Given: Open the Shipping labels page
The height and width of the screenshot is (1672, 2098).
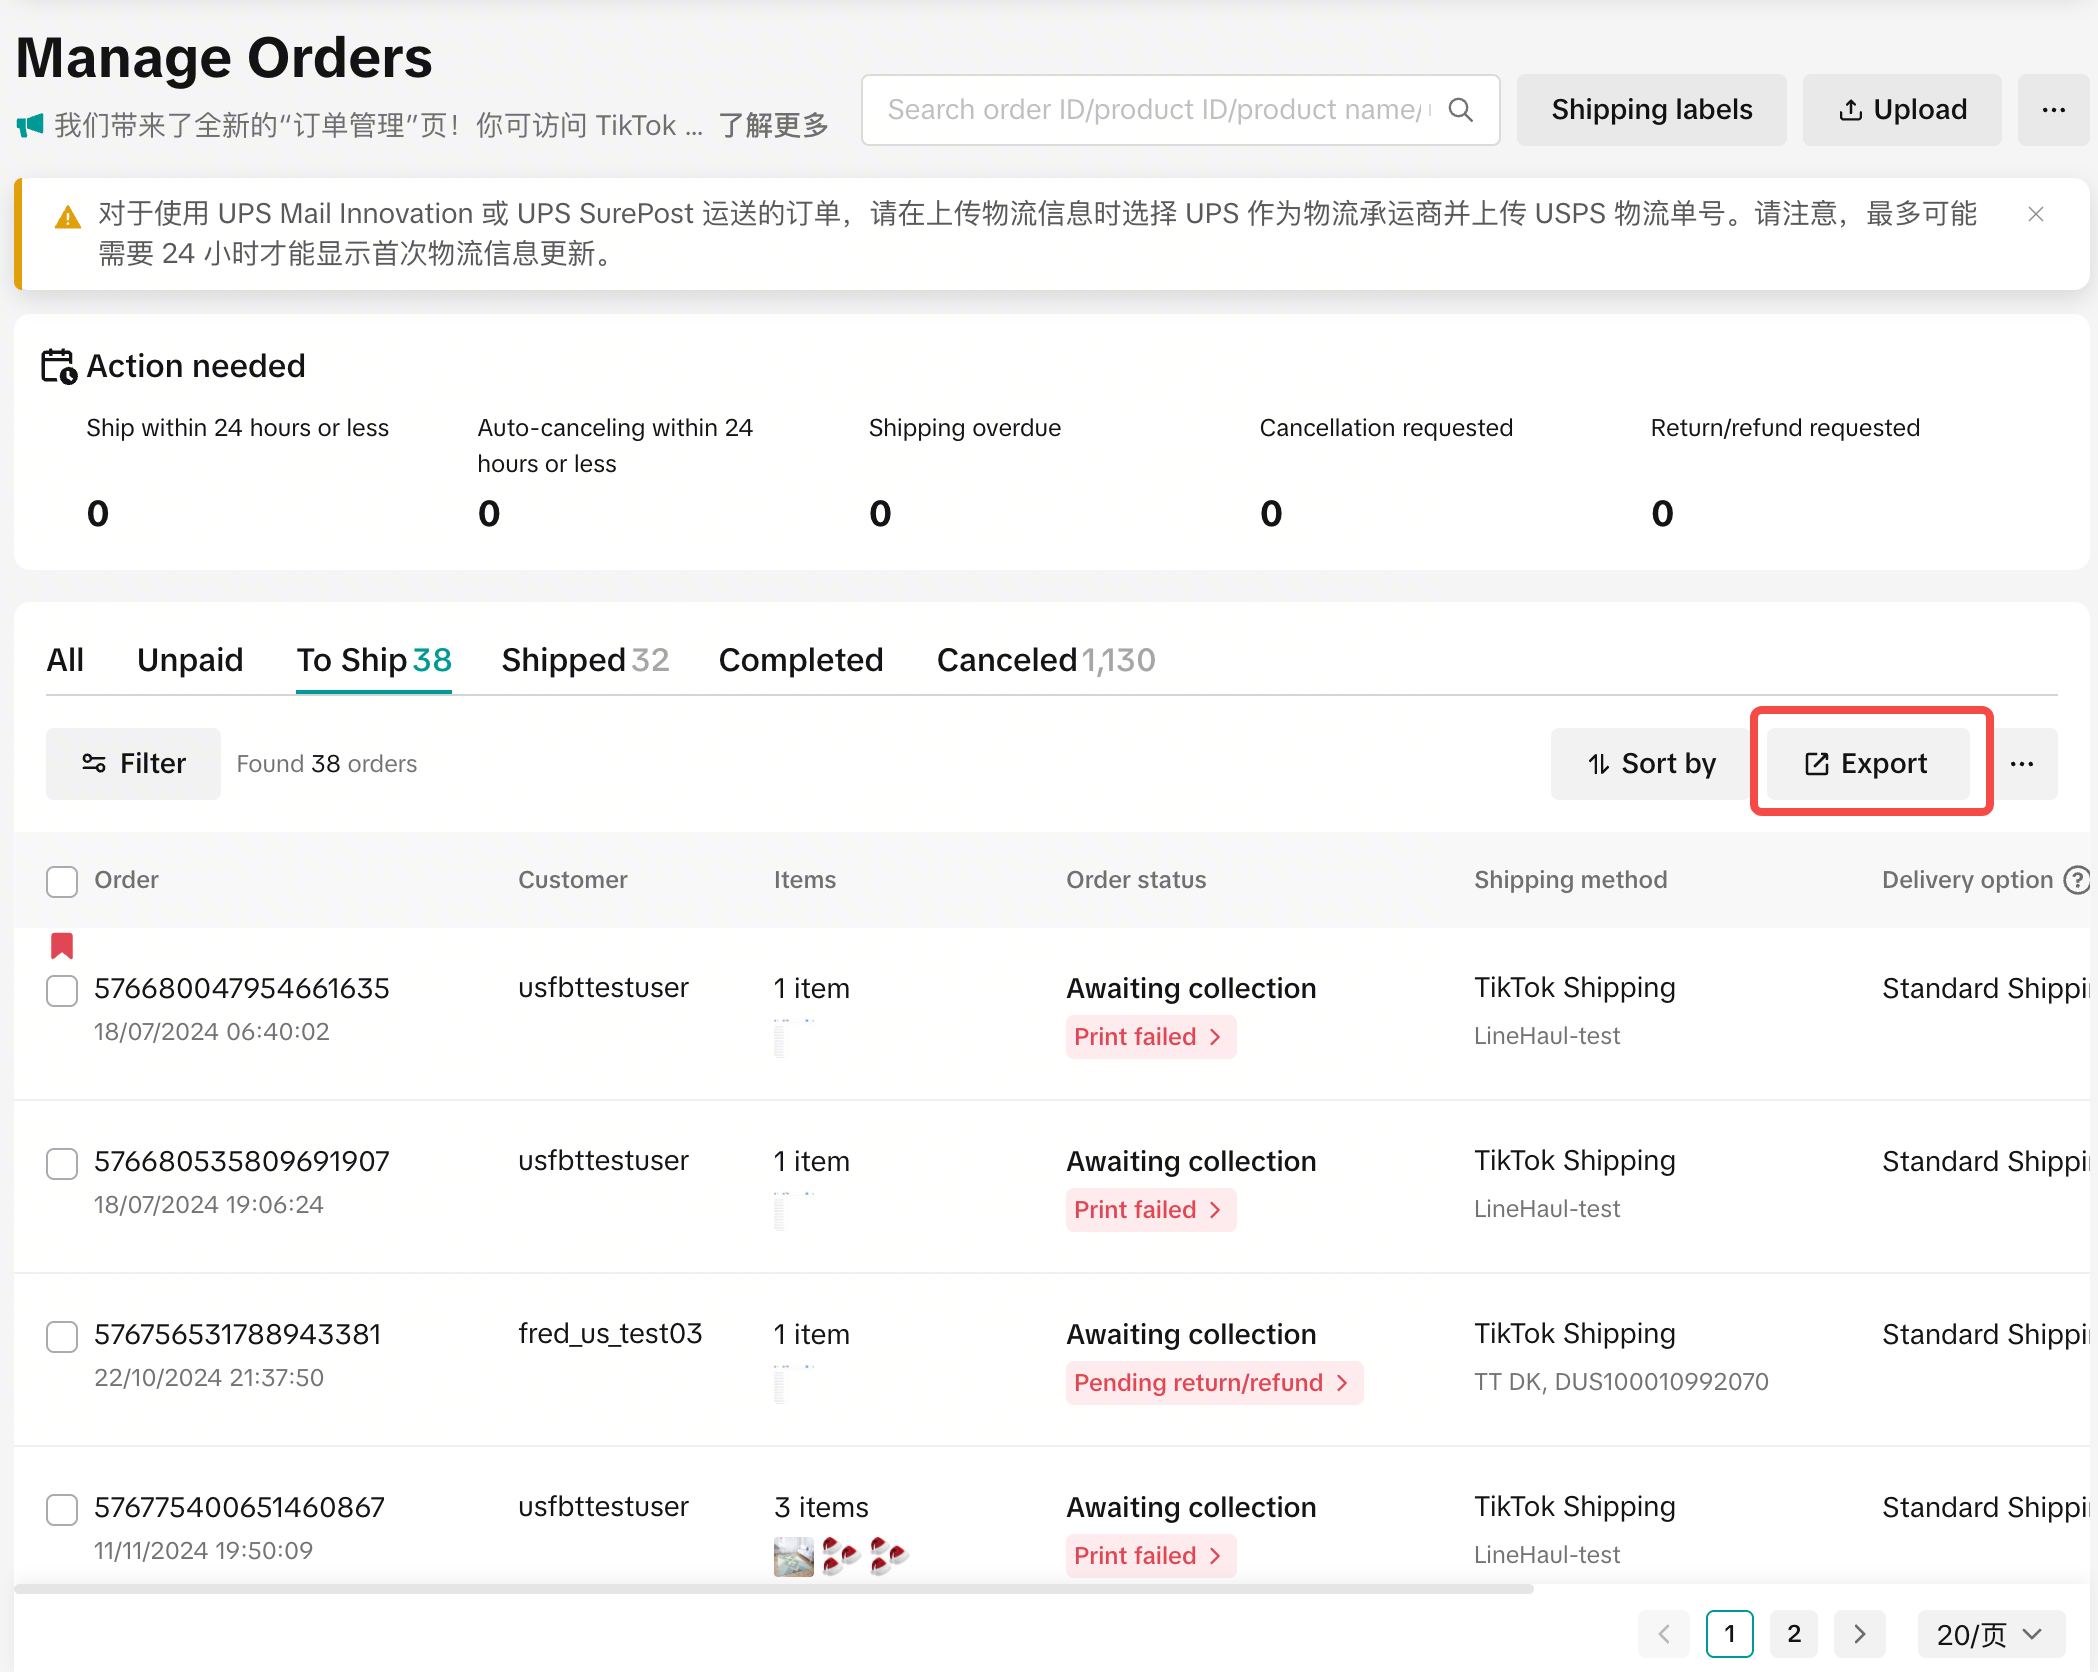Looking at the screenshot, I should [1651, 110].
